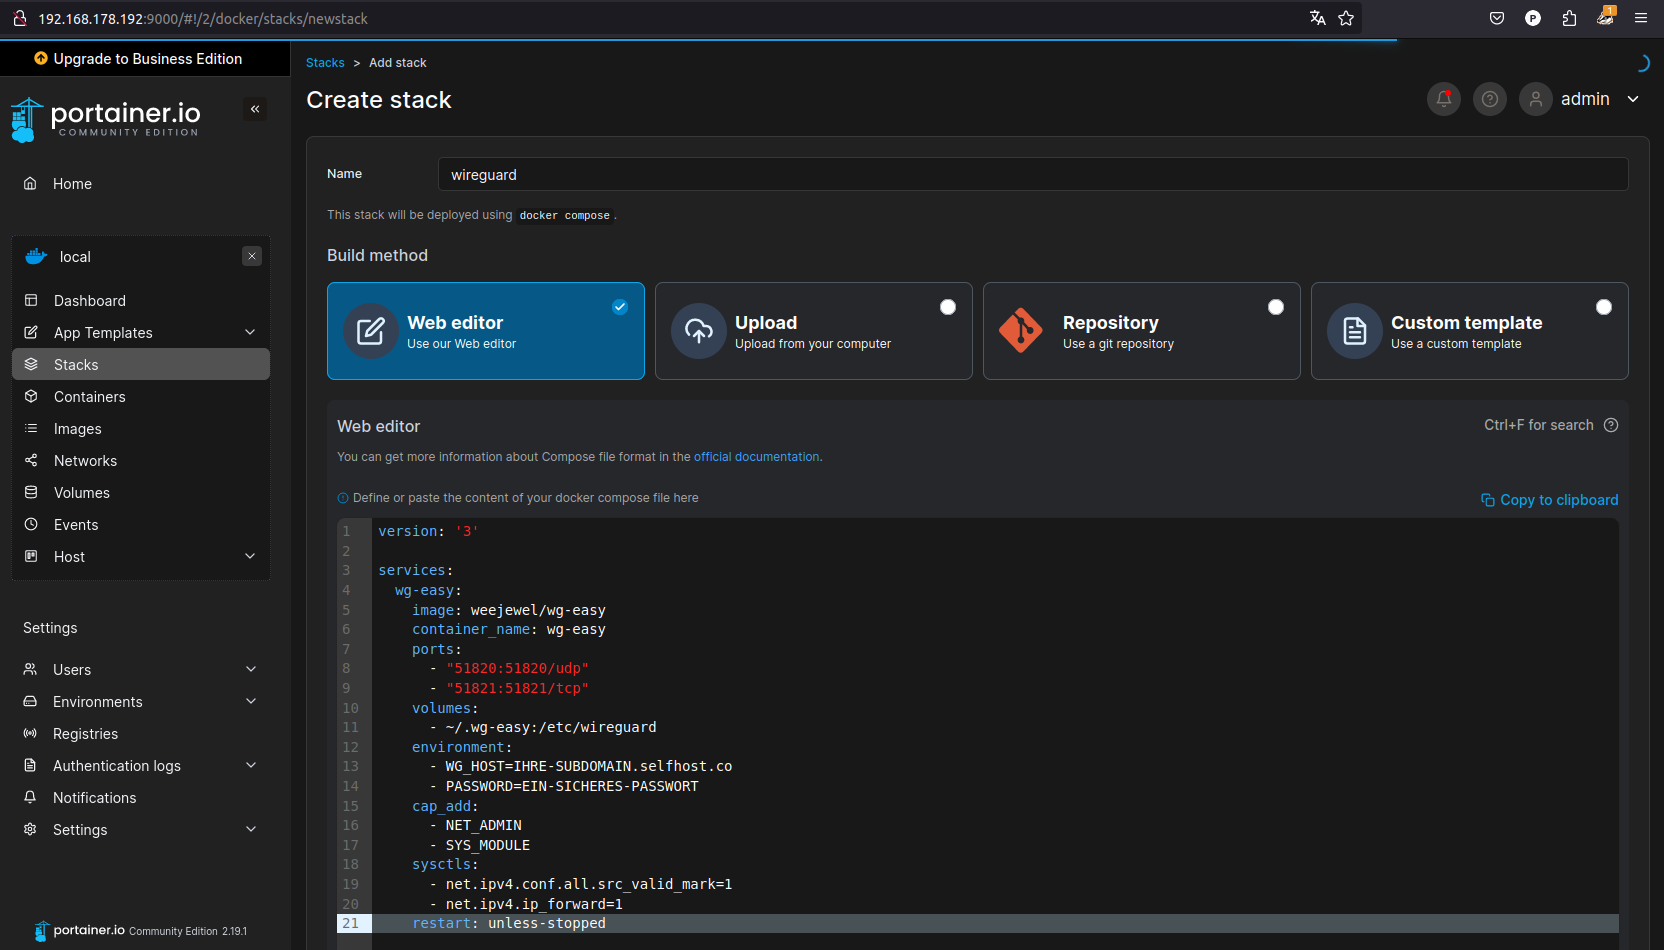
Task: Open Networks from the sidebar
Action: pyautogui.click(x=85, y=461)
